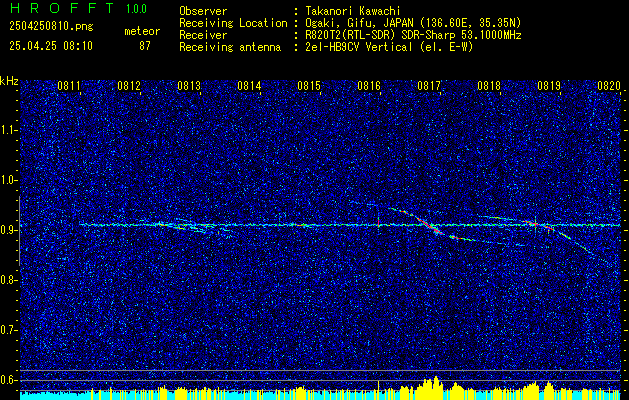The height and width of the screenshot is (400, 629).
Task: Click the 1.1 kHz axis label
Action: pos(8,130)
